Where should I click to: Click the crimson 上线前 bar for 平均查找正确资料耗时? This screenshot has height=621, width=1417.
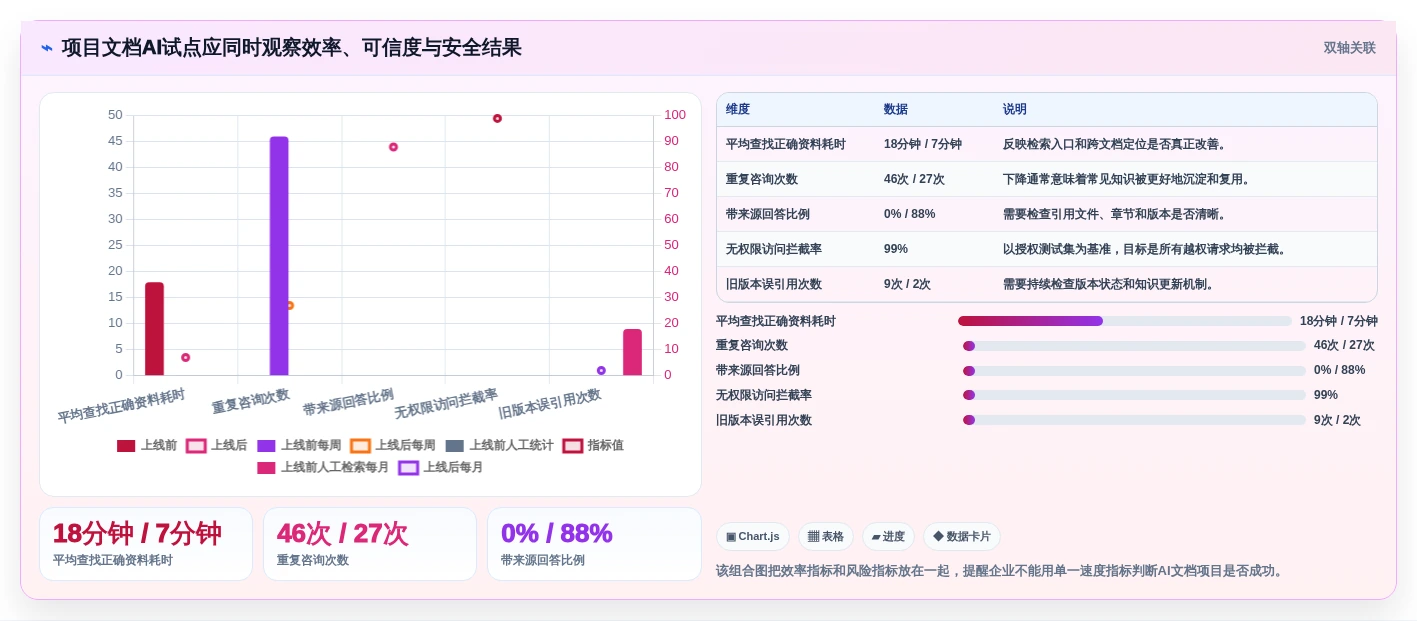[154, 329]
